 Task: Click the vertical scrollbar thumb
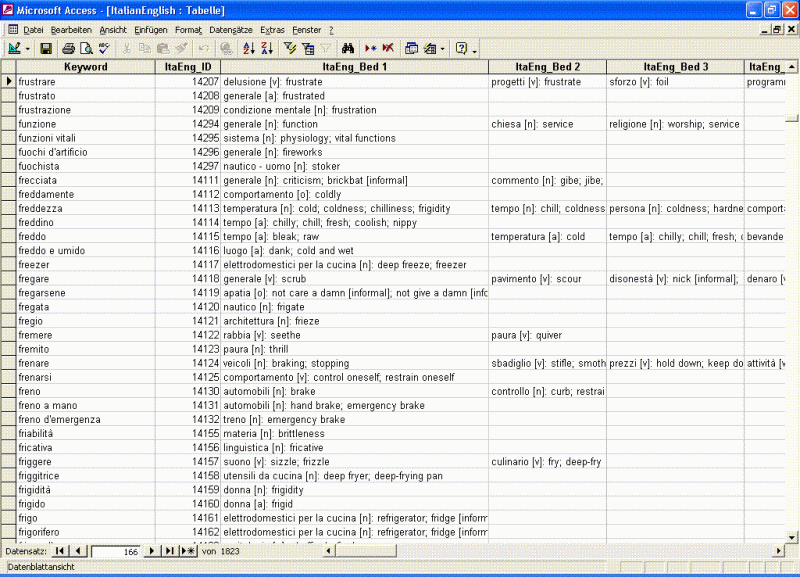[792, 118]
